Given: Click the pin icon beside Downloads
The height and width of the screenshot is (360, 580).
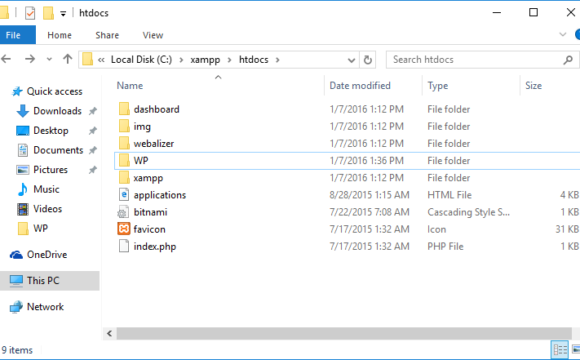Looking at the screenshot, I should pyautogui.click(x=92, y=111).
